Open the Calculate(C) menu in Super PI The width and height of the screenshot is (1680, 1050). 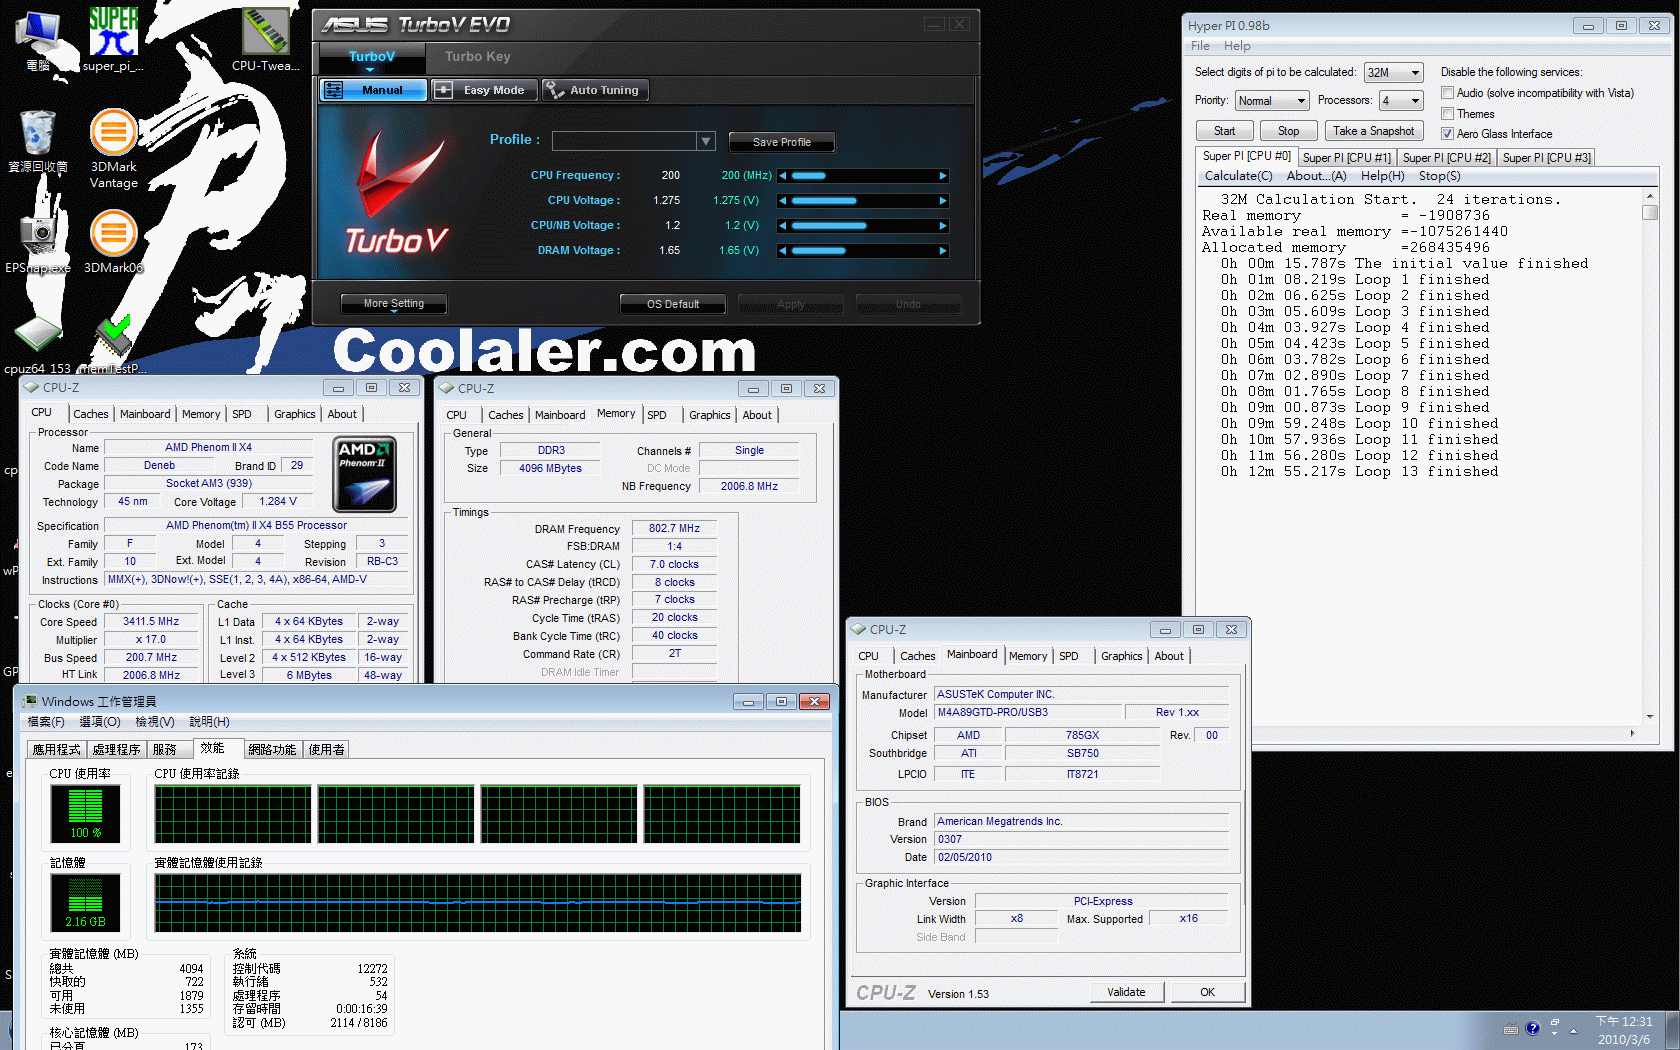pyautogui.click(x=1238, y=176)
